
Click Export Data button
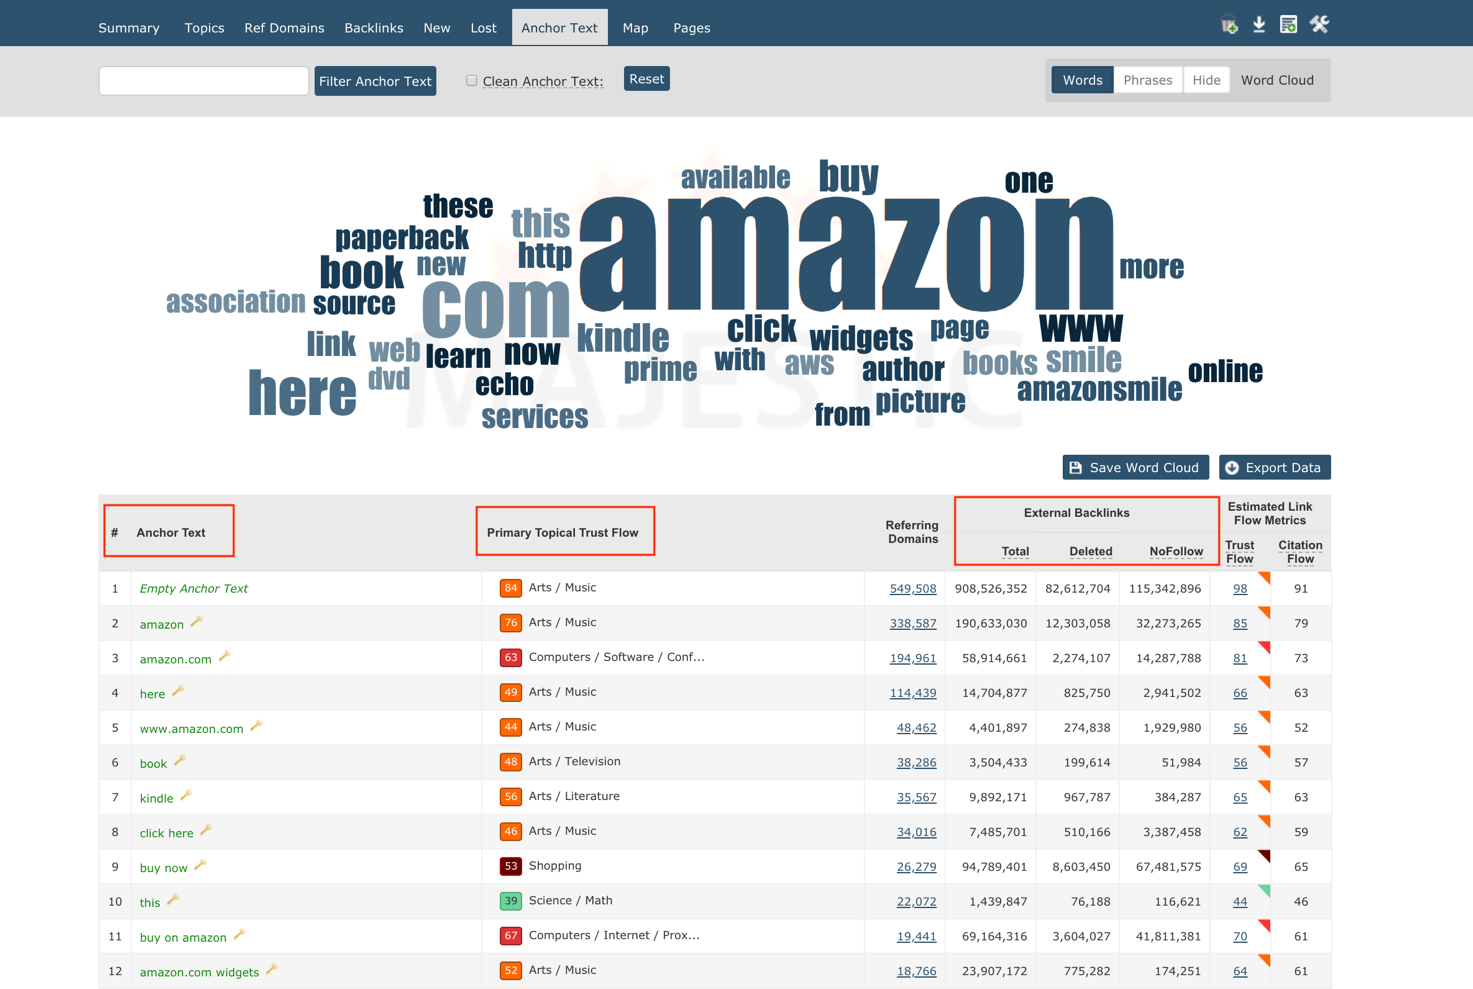(x=1274, y=467)
